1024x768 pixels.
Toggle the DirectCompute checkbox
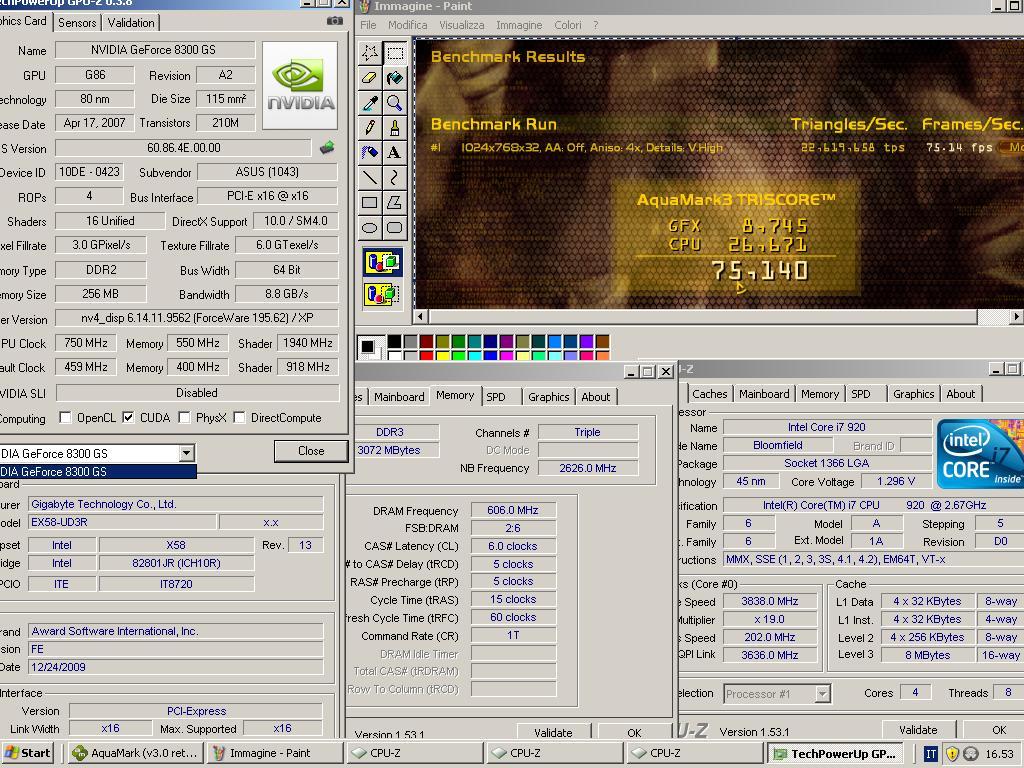tap(240, 417)
